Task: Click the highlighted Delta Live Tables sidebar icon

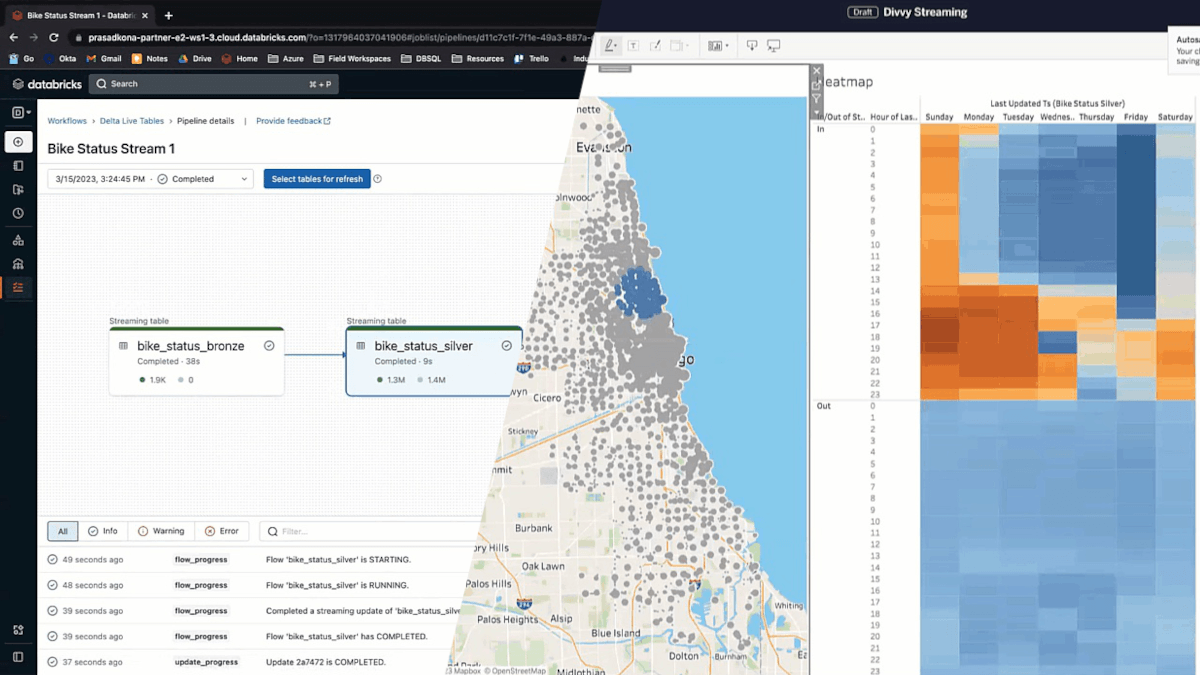Action: [x=18, y=288]
